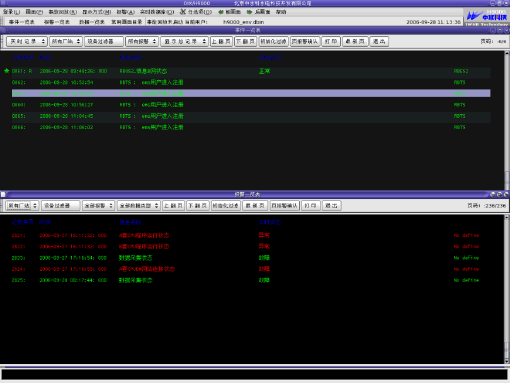This screenshot has width=510, height=383.
Task: Click 下翻页 in the alarm list toolbar
Action: 198,206
